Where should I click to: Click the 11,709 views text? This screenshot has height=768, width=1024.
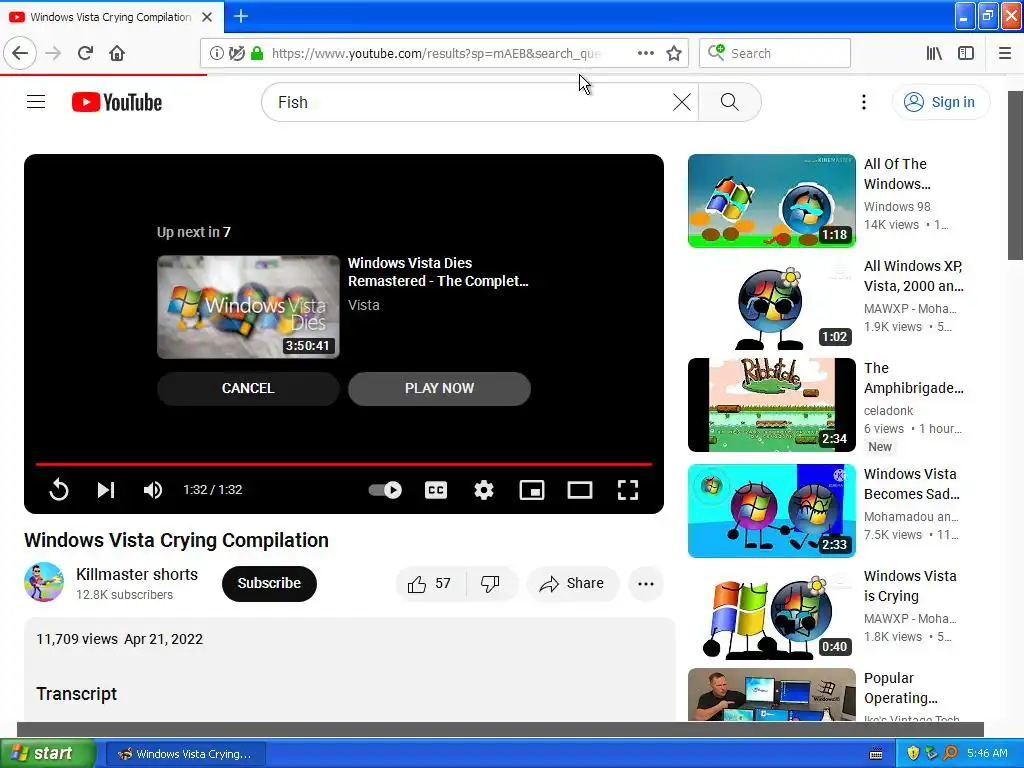pyautogui.click(x=76, y=639)
